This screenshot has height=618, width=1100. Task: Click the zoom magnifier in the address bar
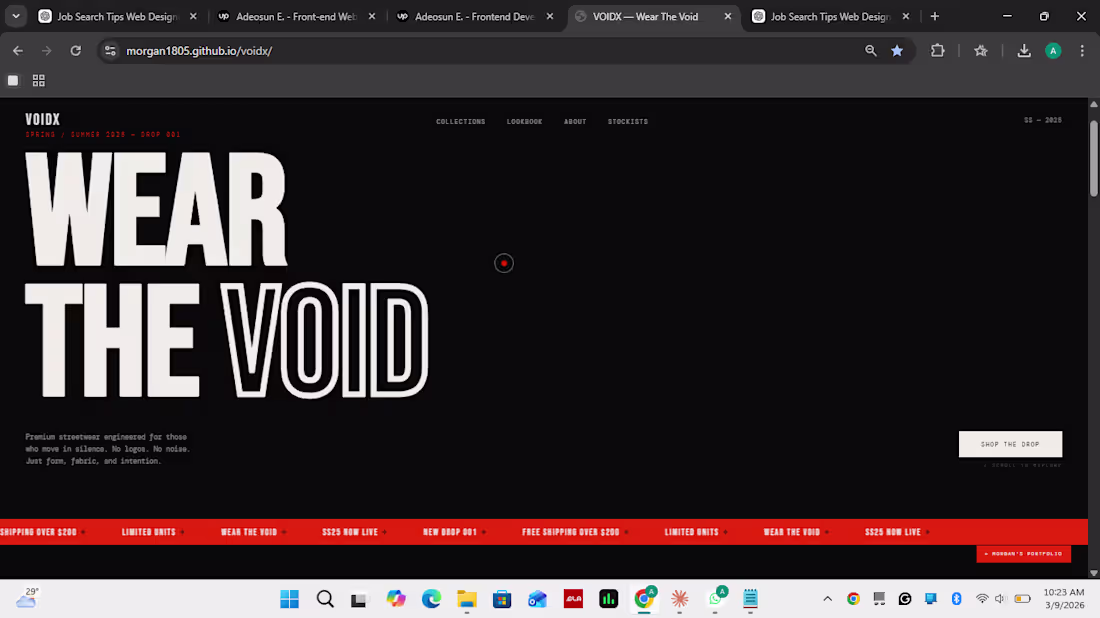871,50
